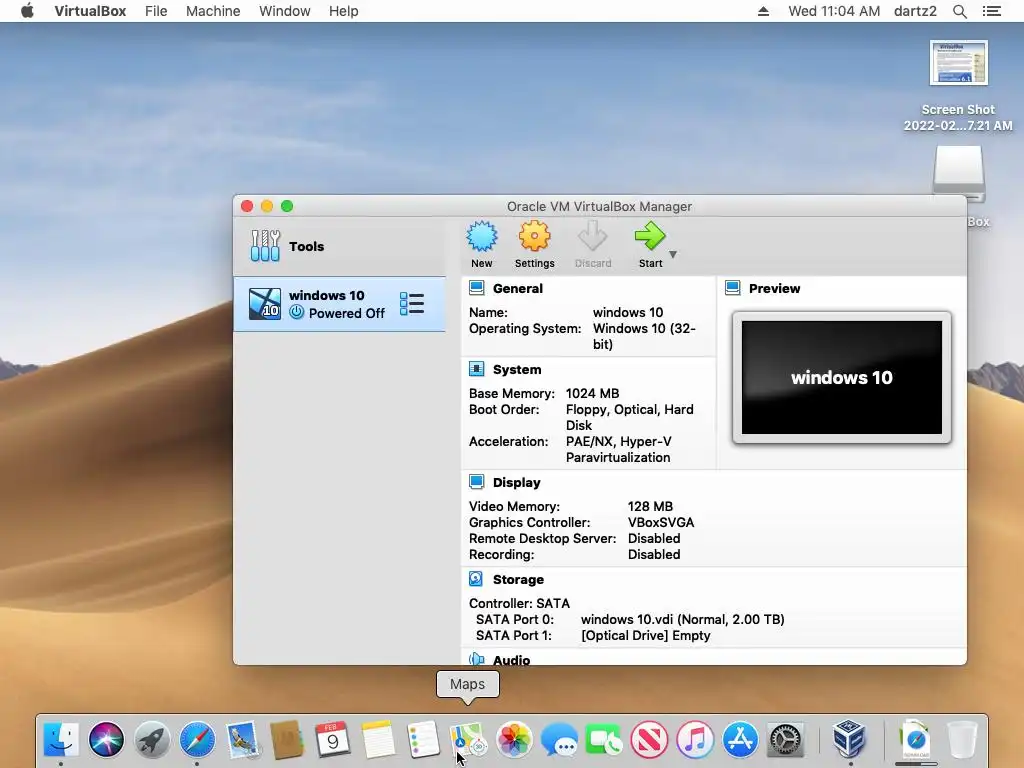Viewport: 1024px width, 768px height.
Task: Click the Display section header
Action: [517, 483]
